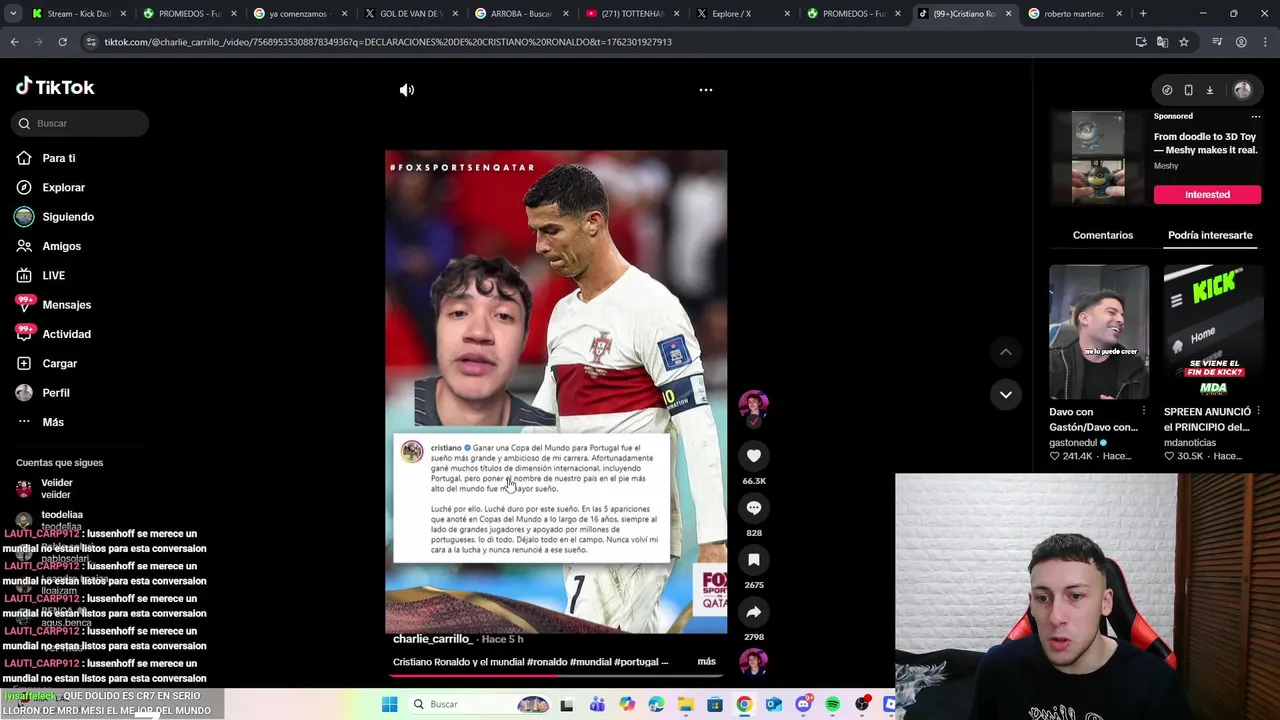Share the video with the arrow icon
Image resolution: width=1280 pixels, height=720 pixels.
tap(754, 612)
